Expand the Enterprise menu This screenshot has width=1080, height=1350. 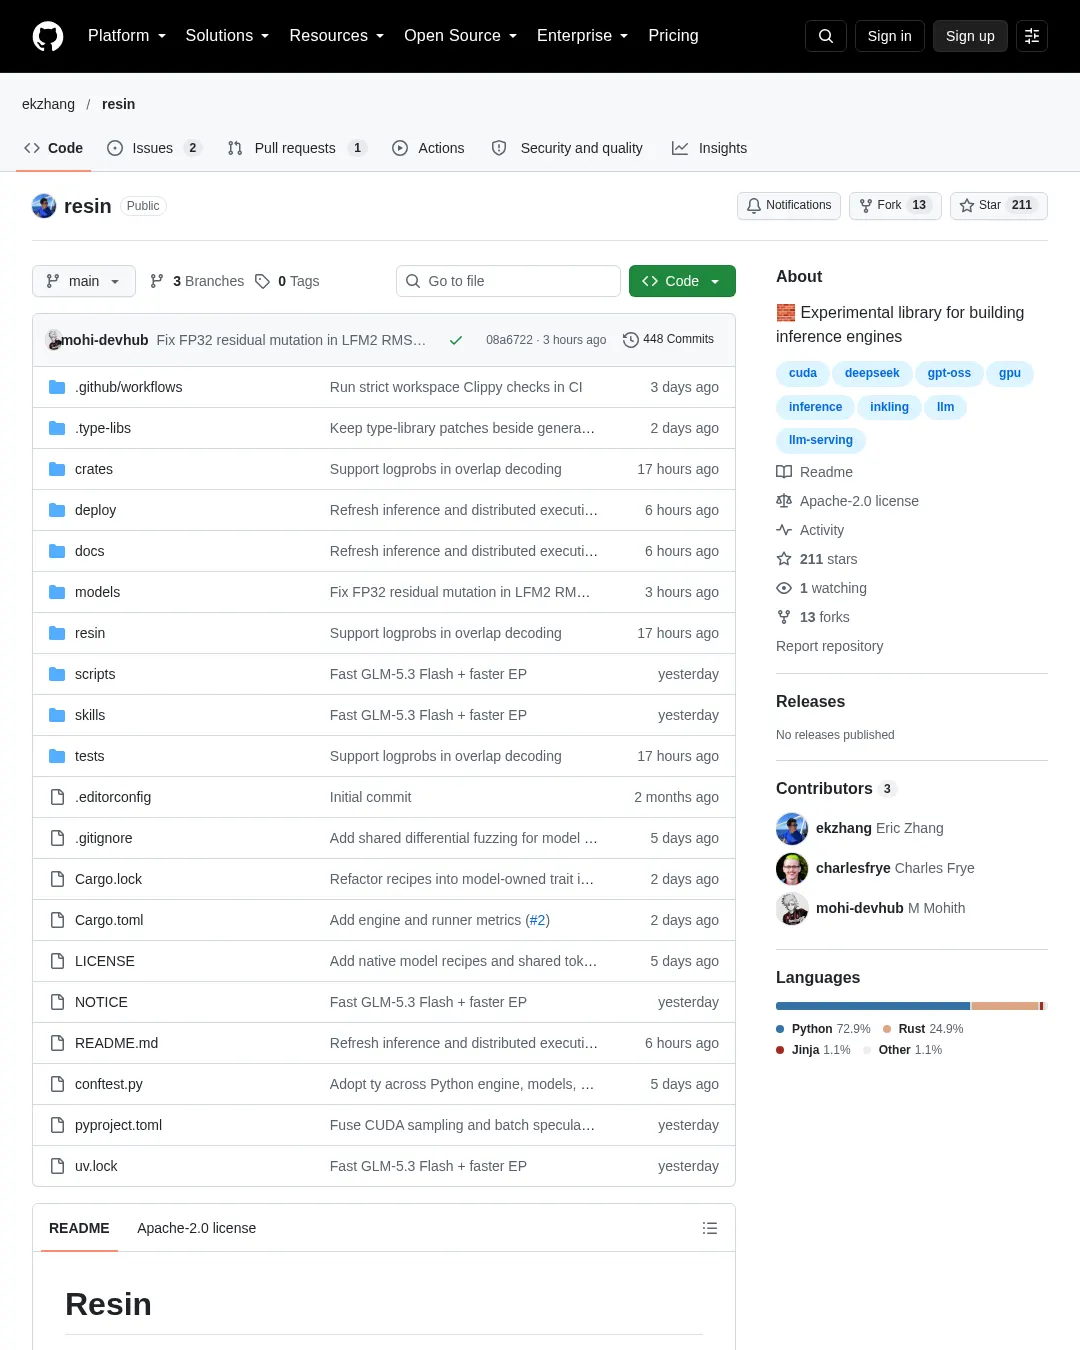pos(583,36)
